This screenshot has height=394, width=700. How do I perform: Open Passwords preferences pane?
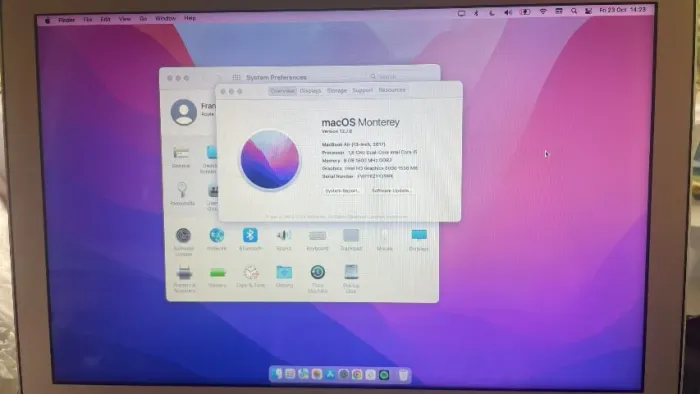coord(182,191)
